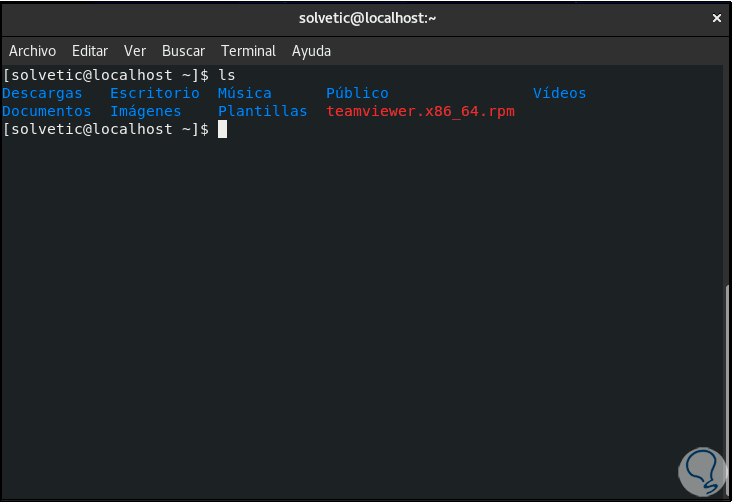The image size is (732, 502).
Task: Close the terminal window
Action: click(x=716, y=18)
